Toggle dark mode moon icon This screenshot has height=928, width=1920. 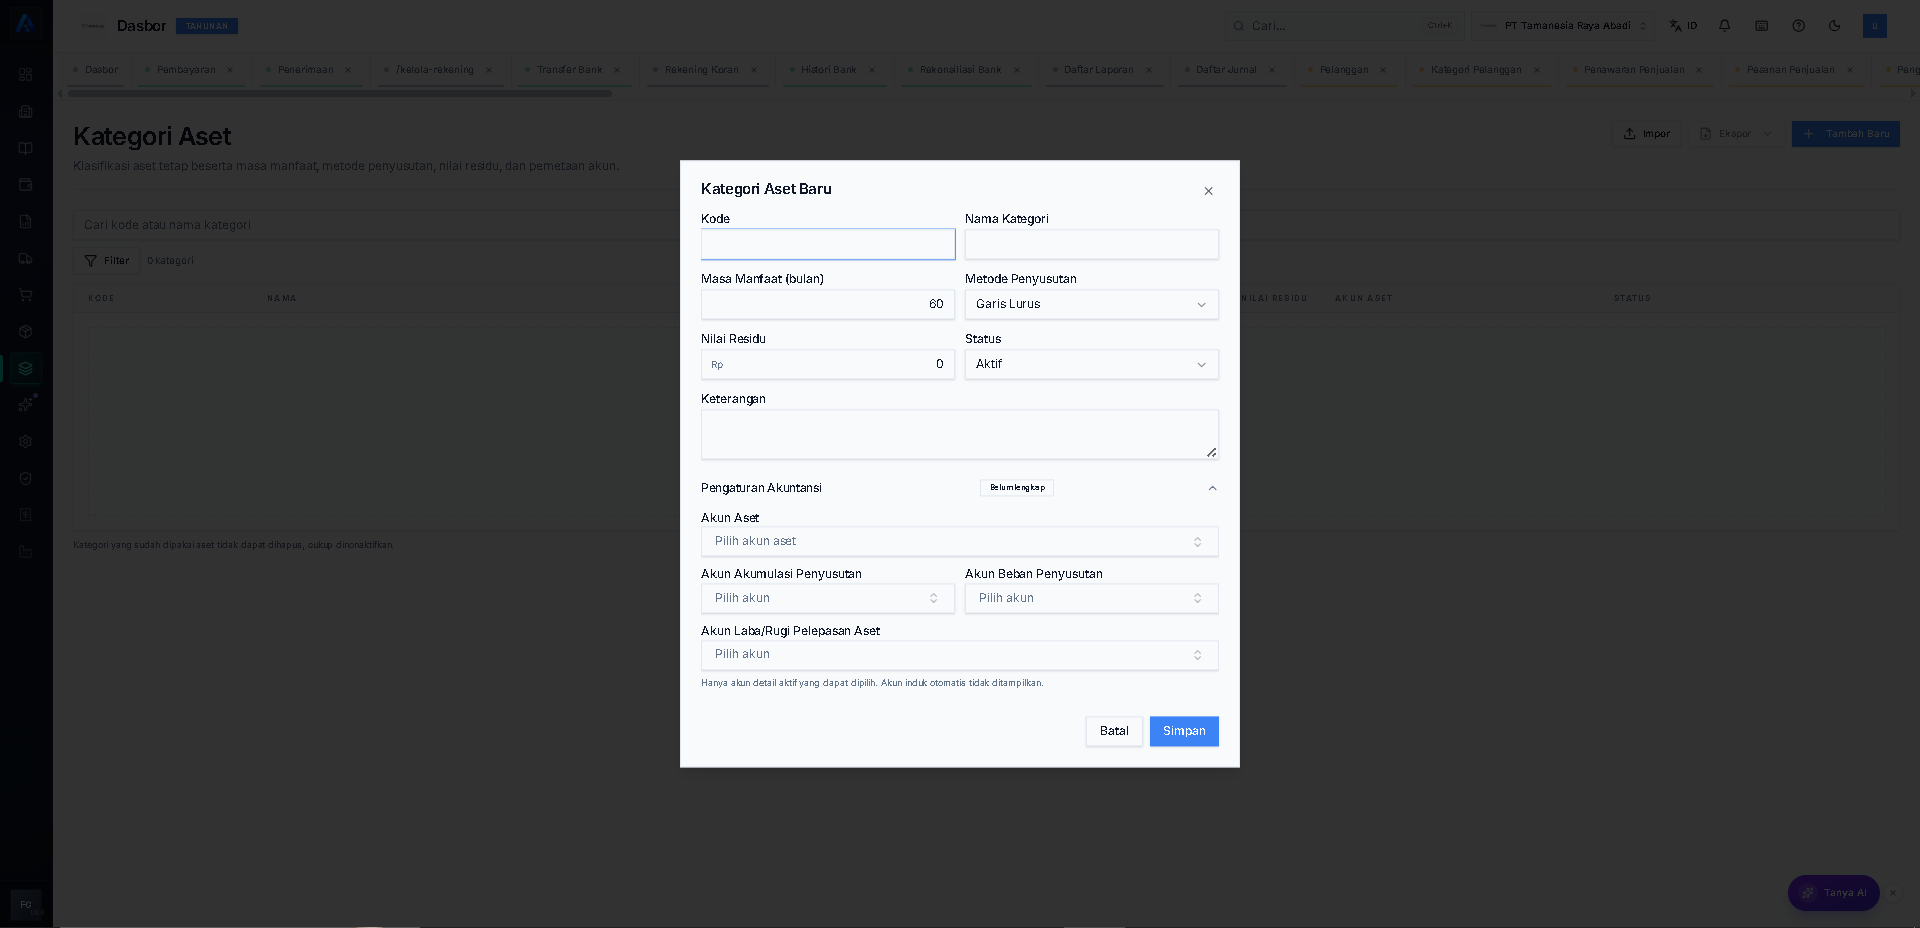pos(1835,26)
